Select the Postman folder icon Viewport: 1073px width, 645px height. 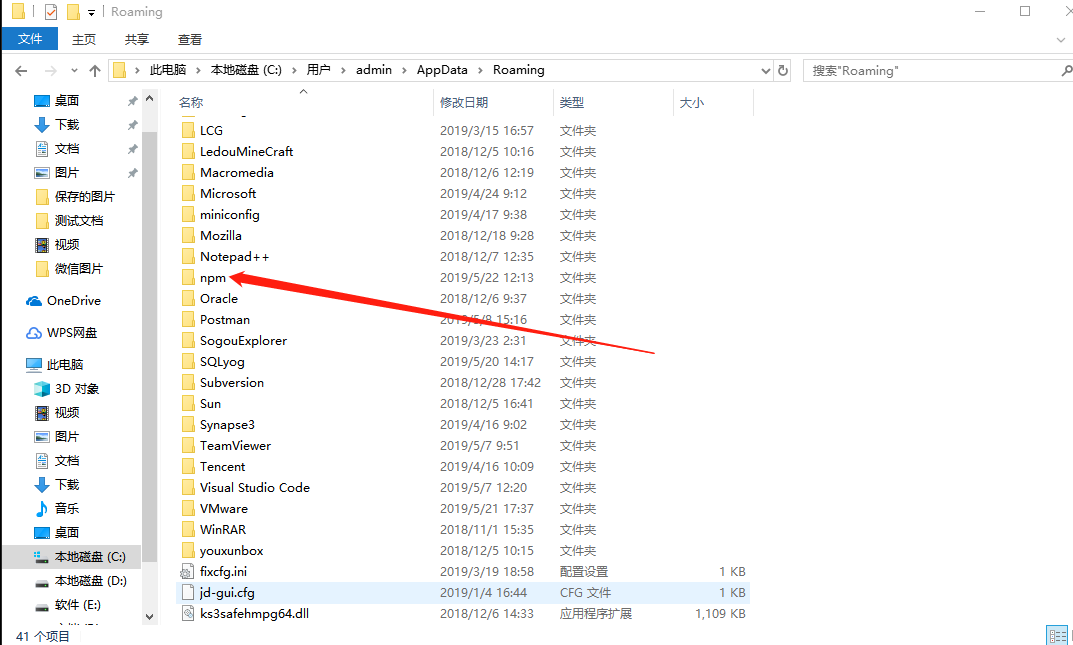click(x=188, y=319)
